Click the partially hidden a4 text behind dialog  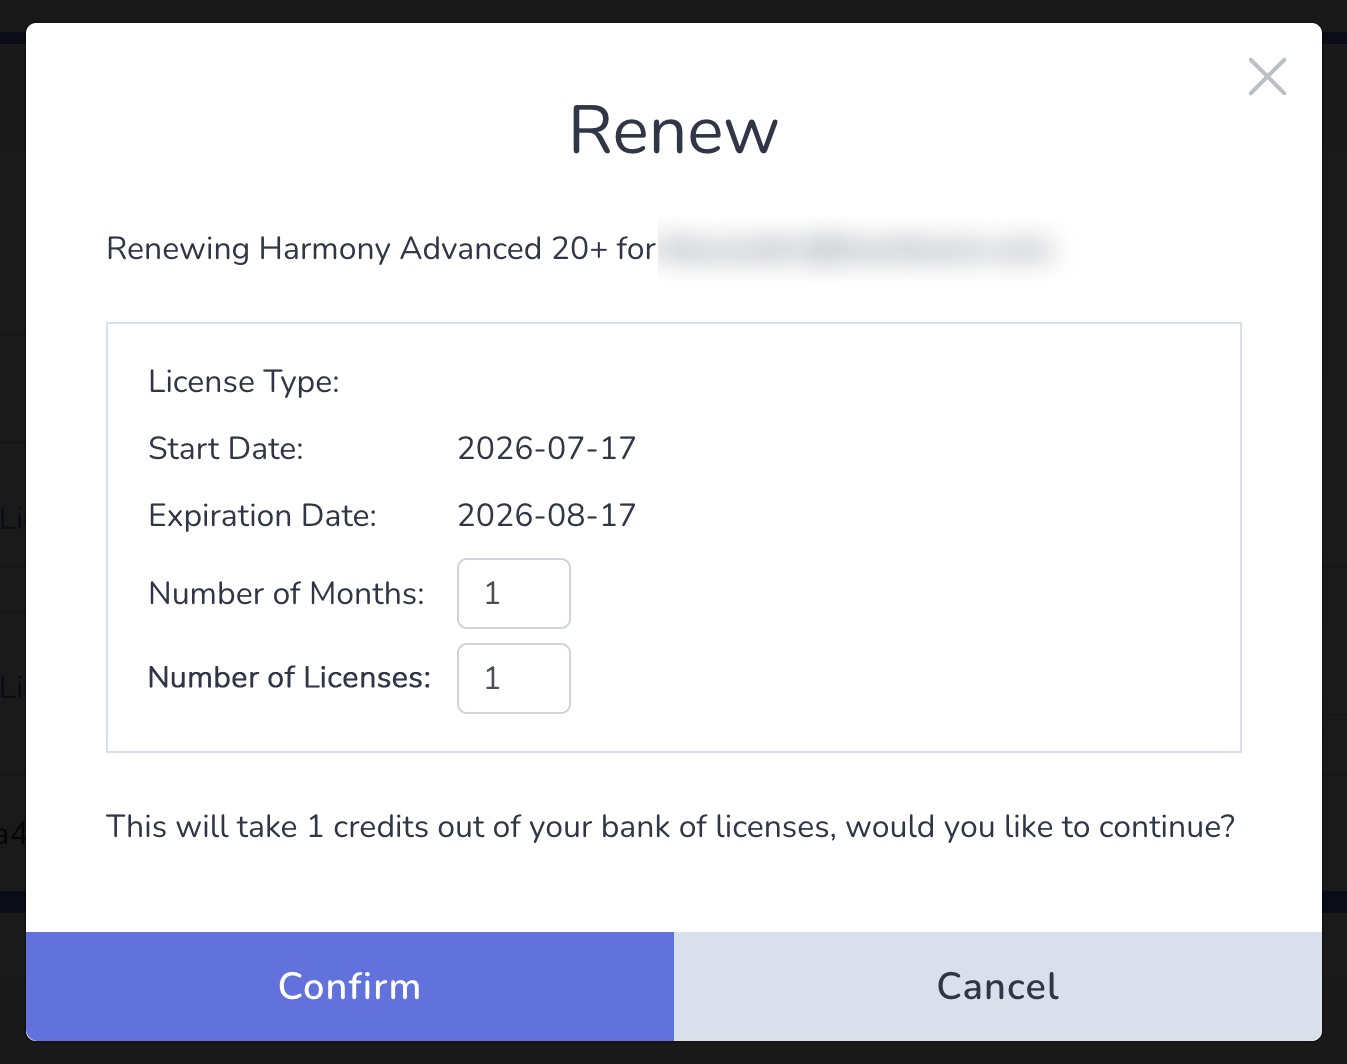click(12, 832)
